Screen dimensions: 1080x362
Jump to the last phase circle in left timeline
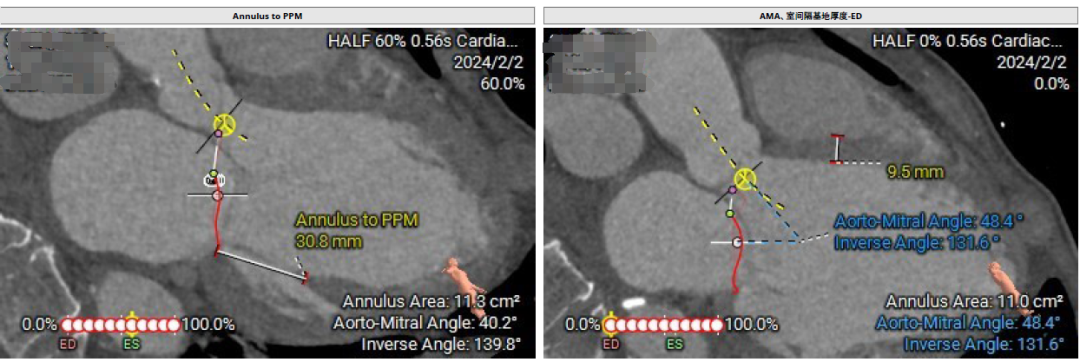(173, 325)
